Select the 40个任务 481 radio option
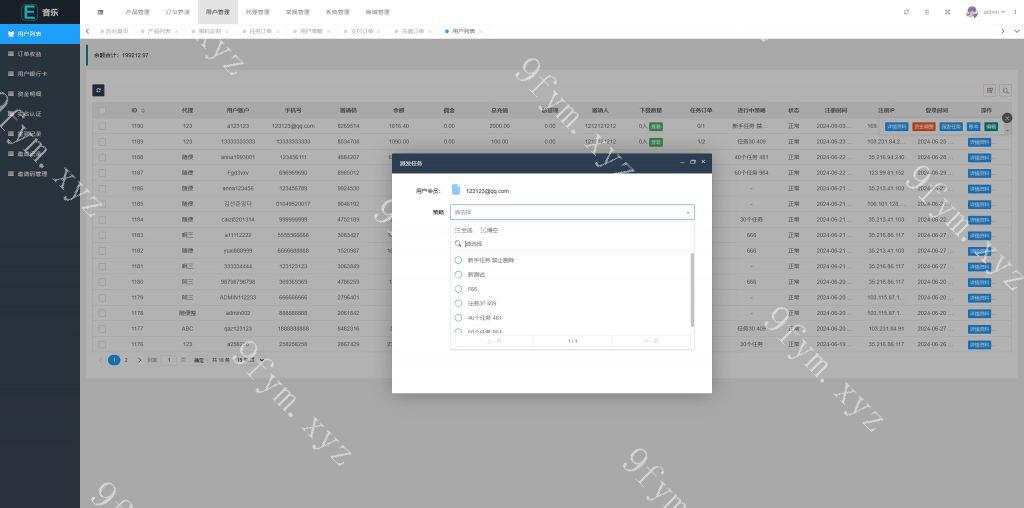This screenshot has width=1024, height=508. (x=458, y=317)
